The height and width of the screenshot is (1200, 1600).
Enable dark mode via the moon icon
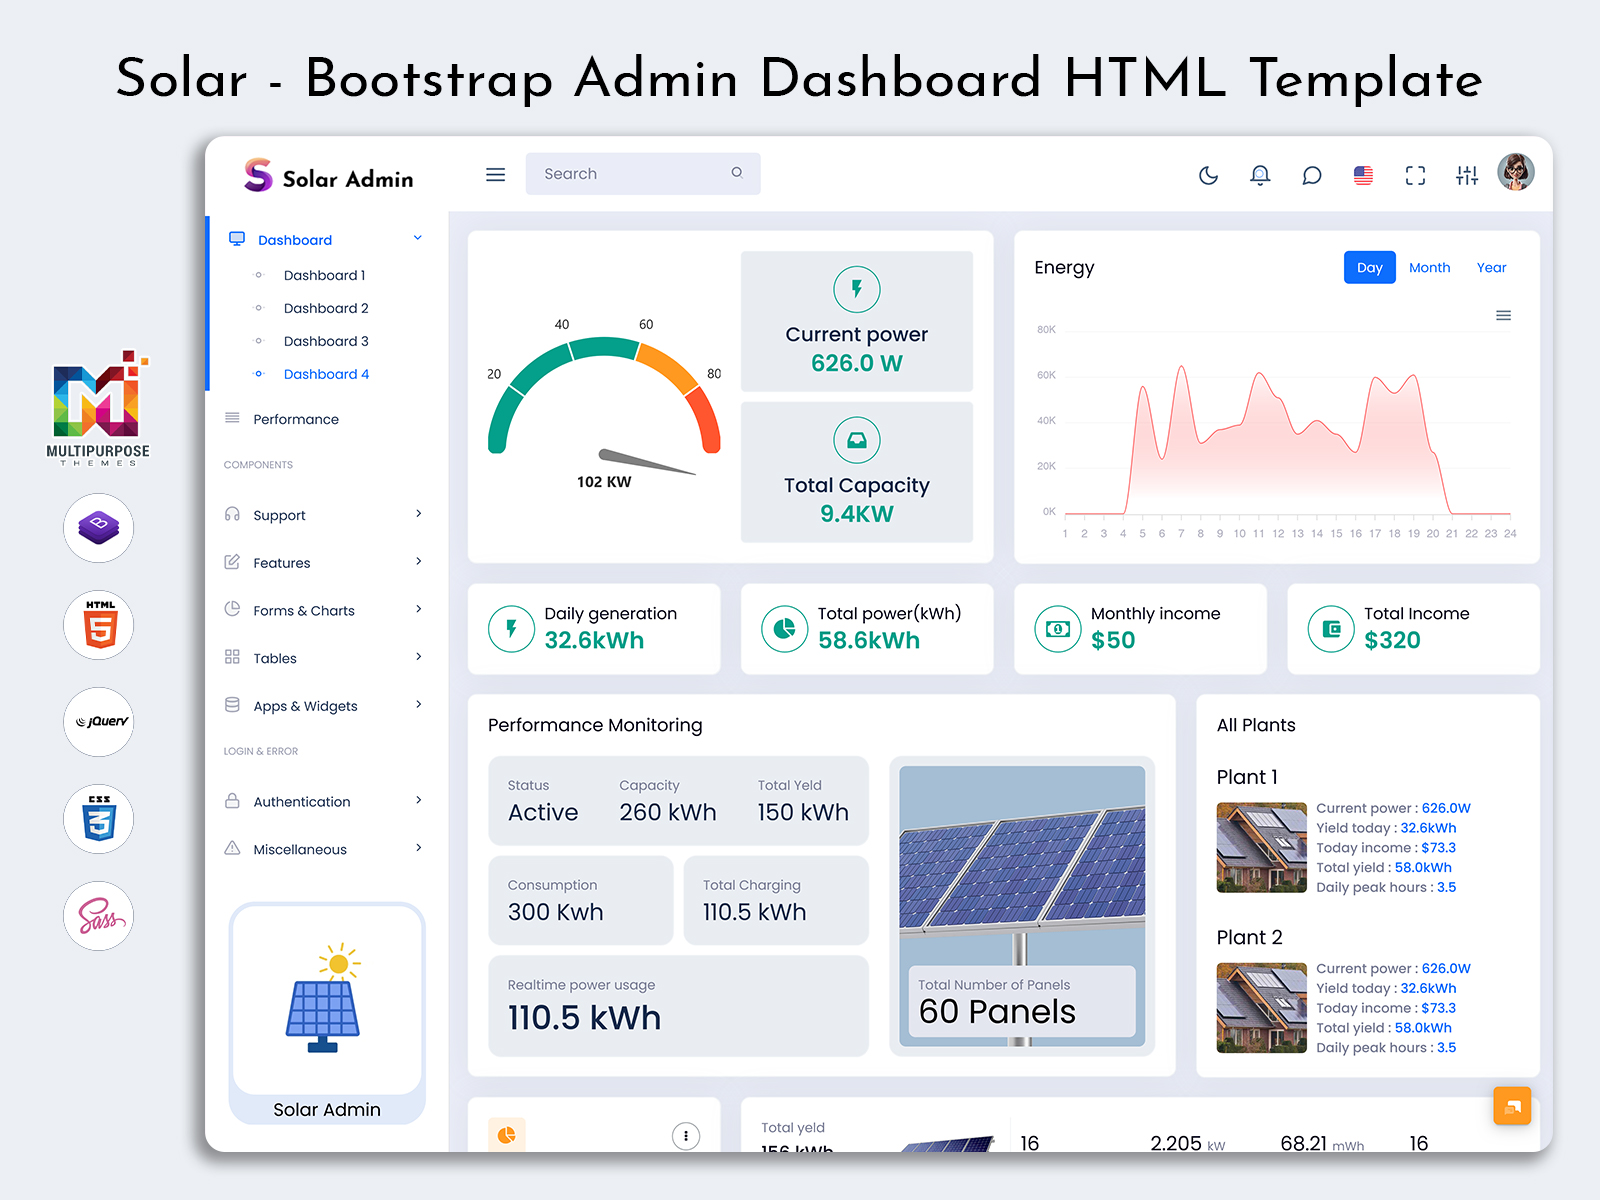pyautogui.click(x=1208, y=174)
